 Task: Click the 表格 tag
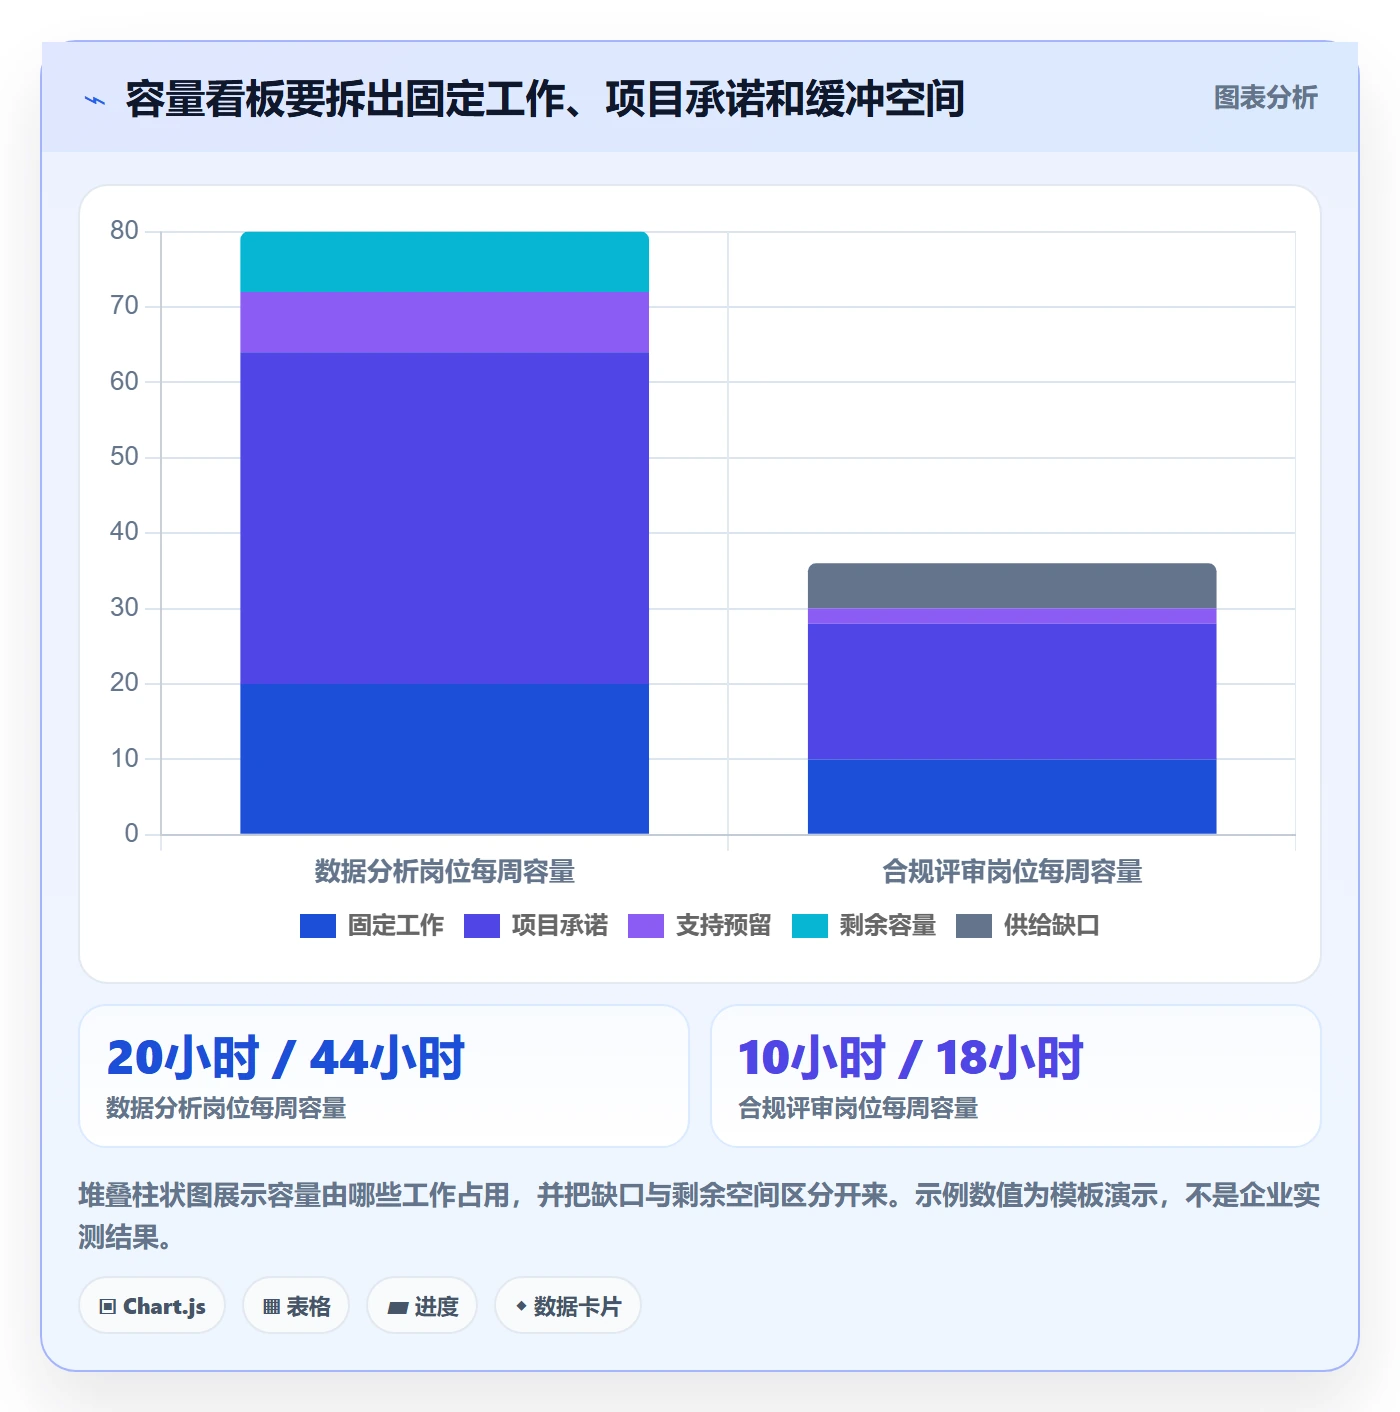(x=296, y=1305)
